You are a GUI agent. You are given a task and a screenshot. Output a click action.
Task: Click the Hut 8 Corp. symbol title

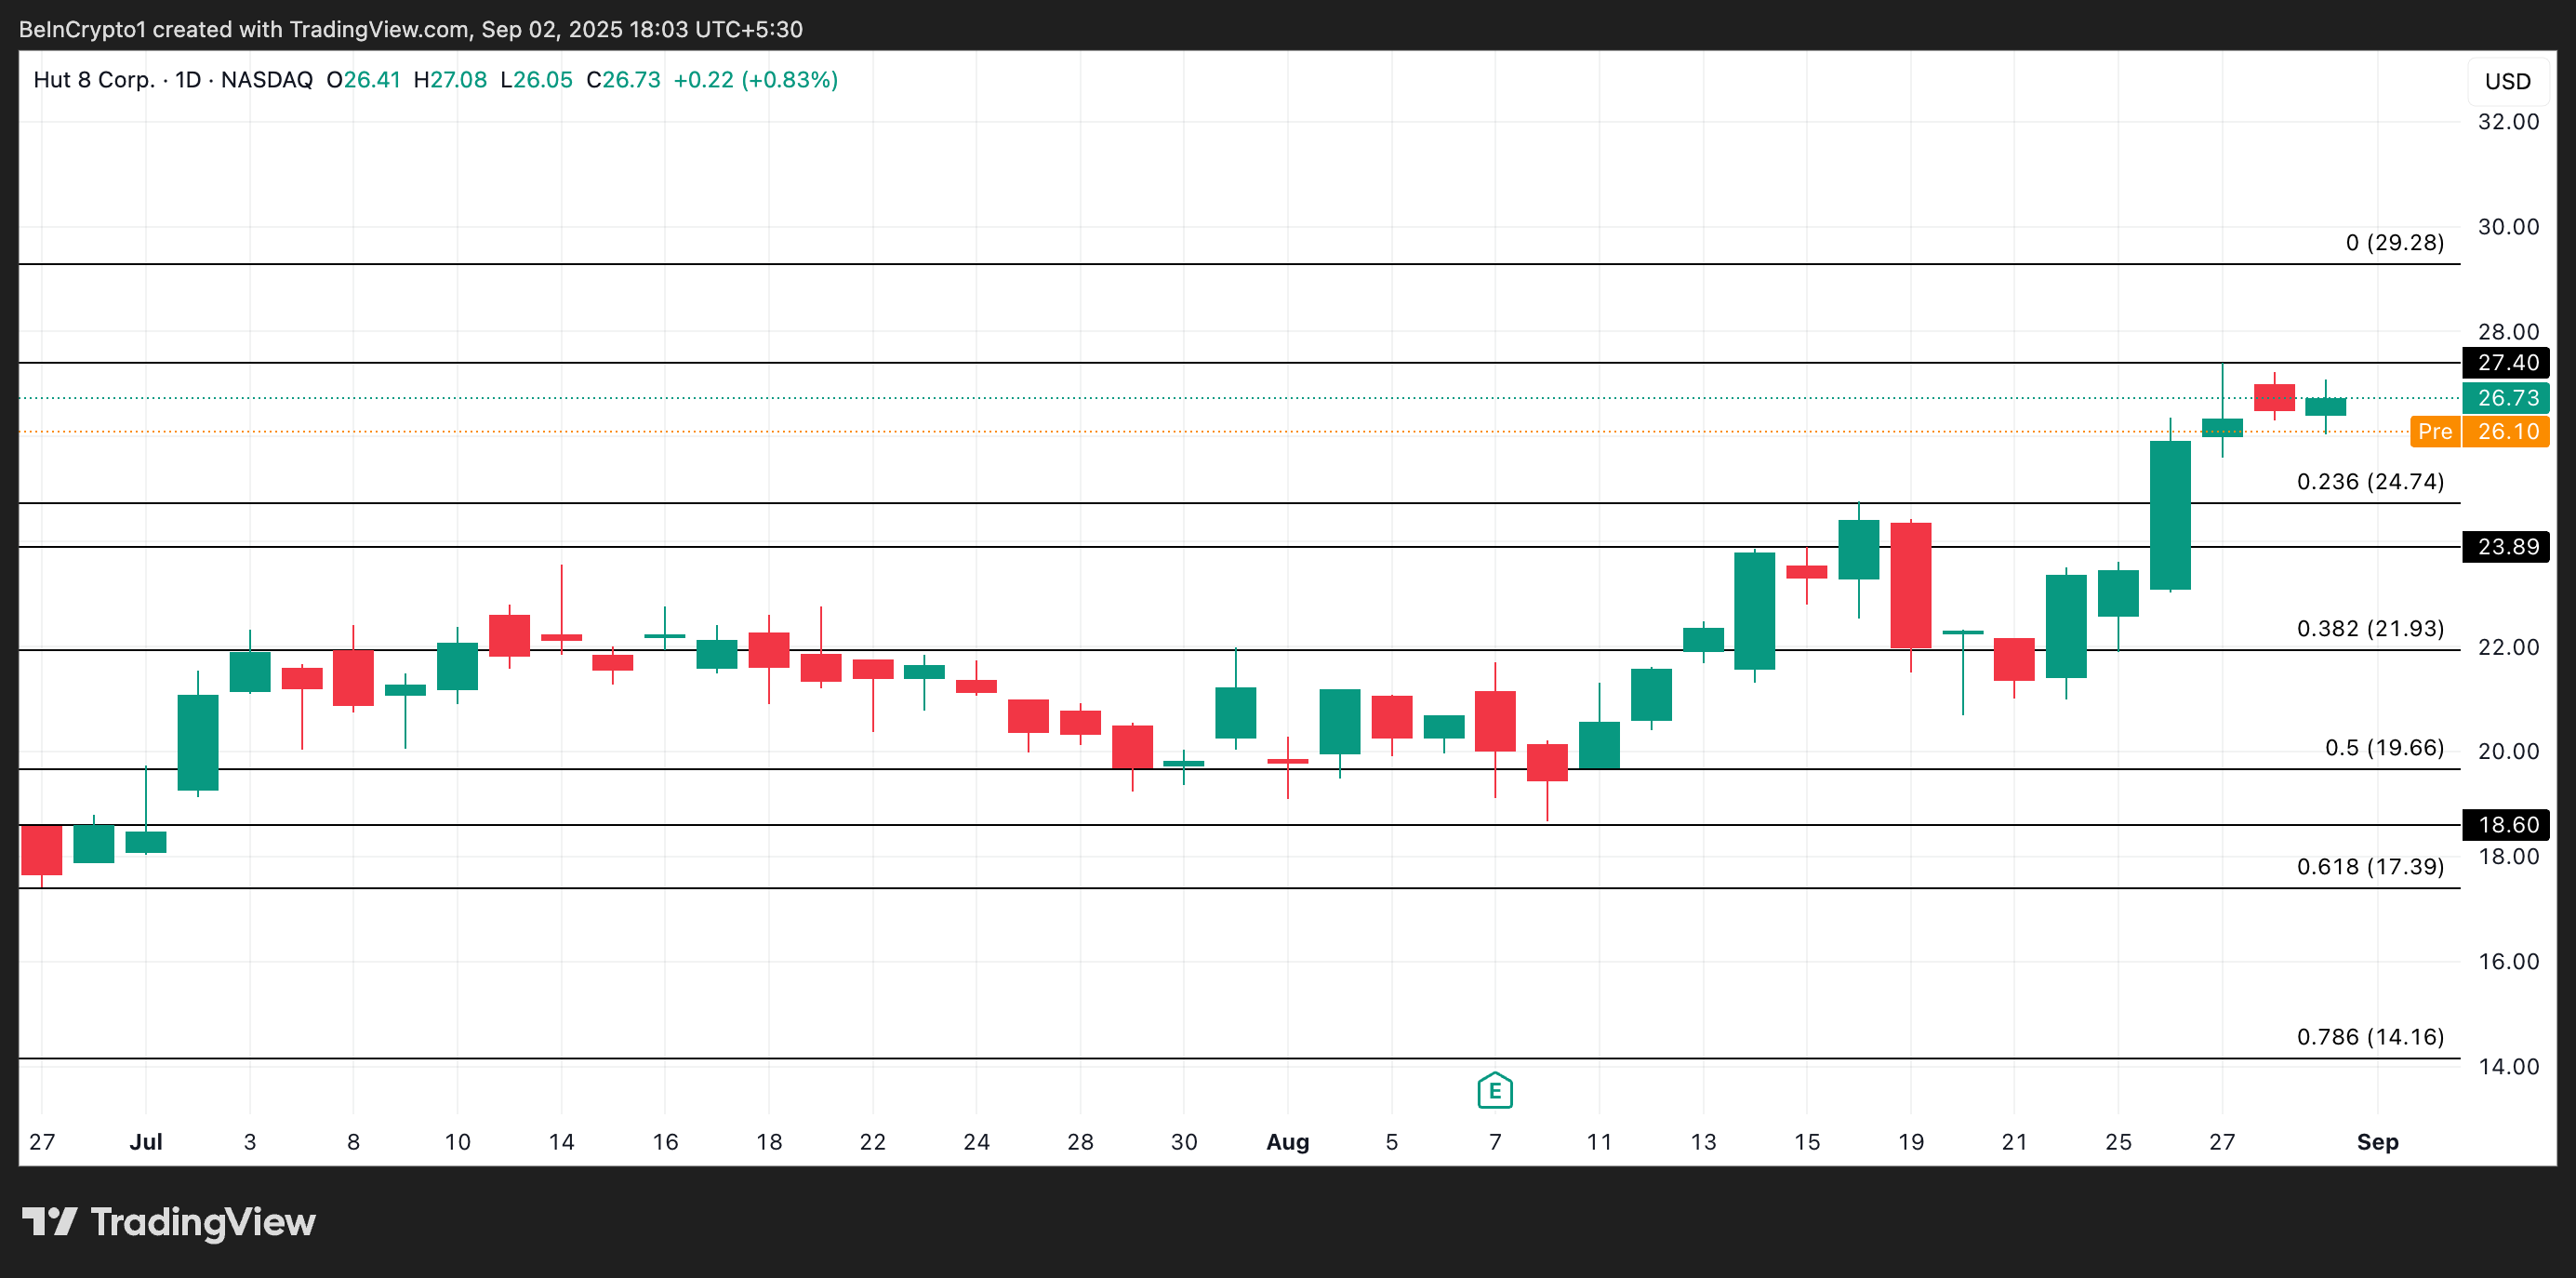94,80
